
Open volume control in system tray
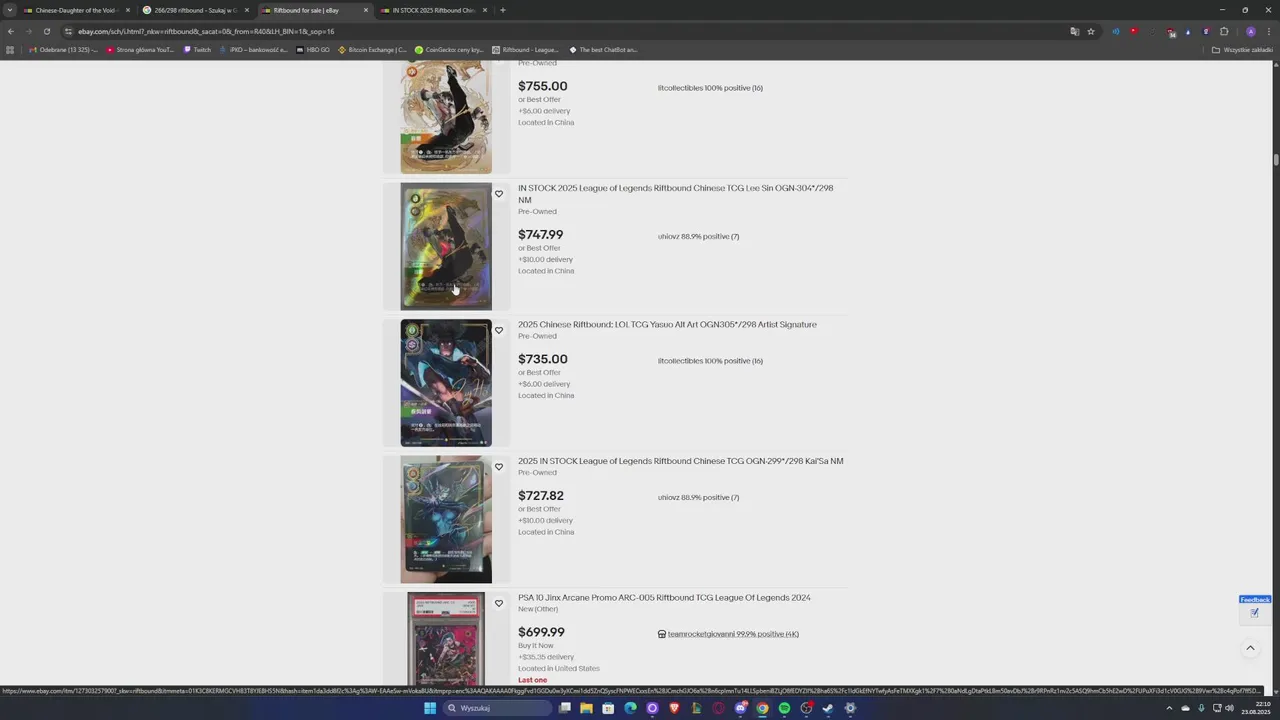[x=1229, y=708]
